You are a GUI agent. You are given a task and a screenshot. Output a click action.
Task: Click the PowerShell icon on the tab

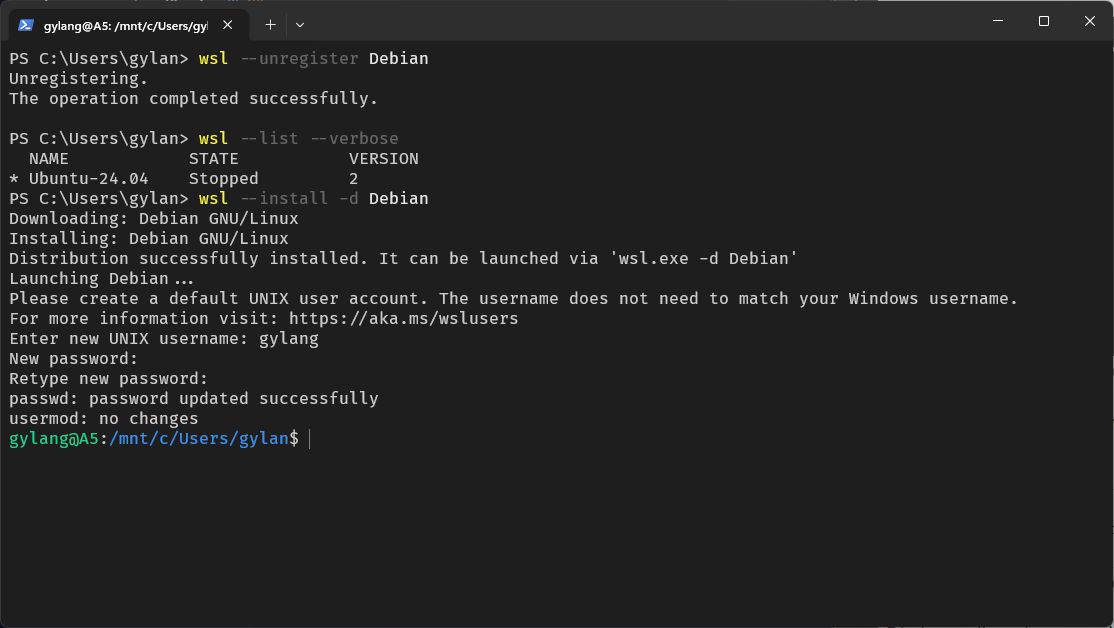[26, 24]
